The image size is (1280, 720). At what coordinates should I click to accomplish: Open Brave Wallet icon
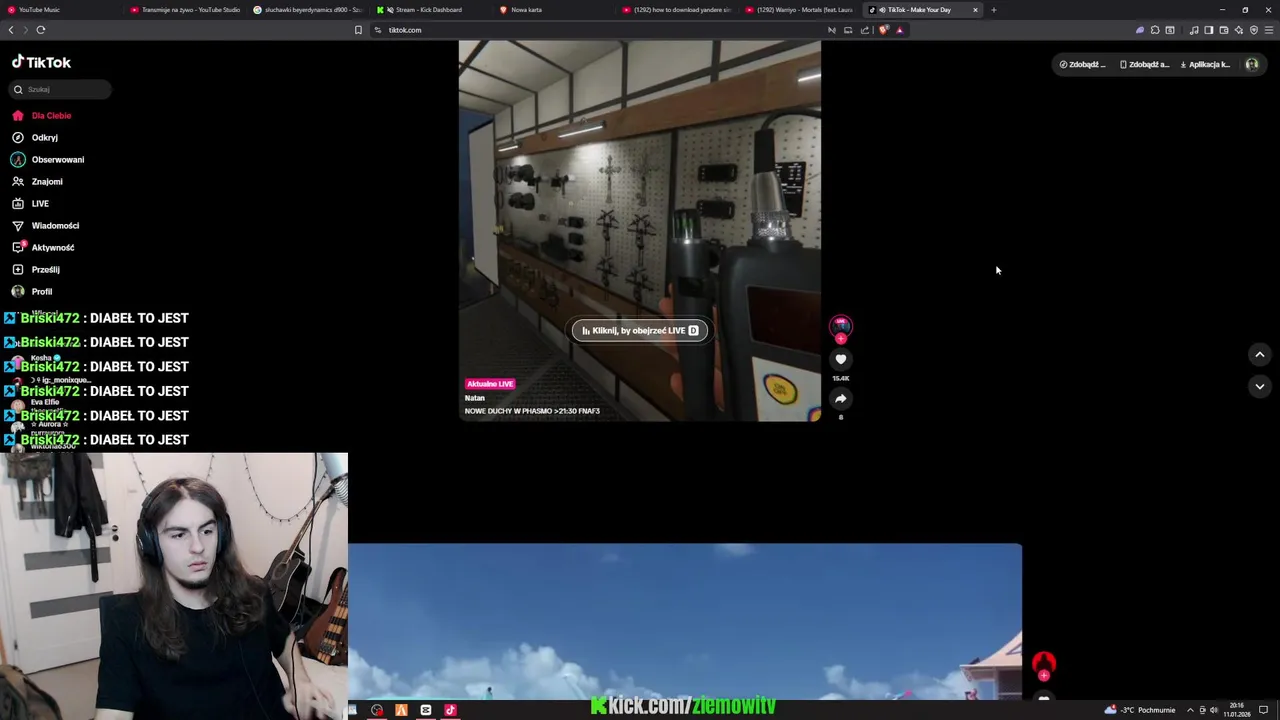tap(1224, 30)
